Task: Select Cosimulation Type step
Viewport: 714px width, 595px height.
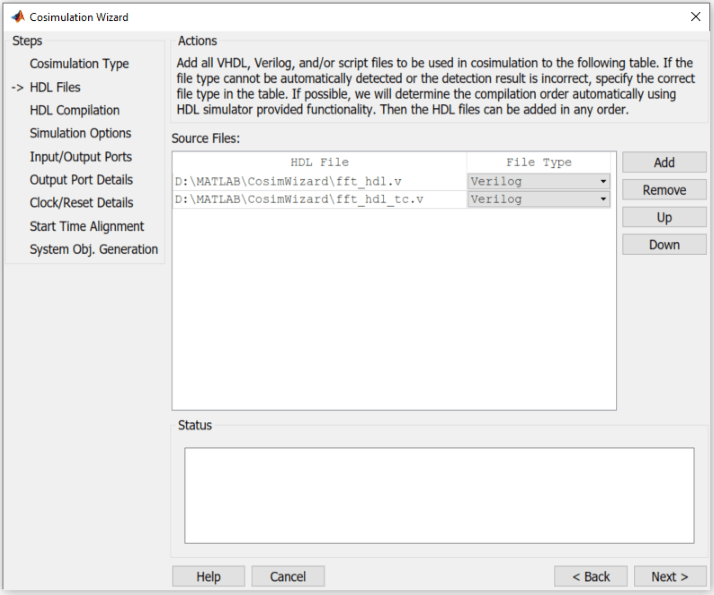Action: 79,64
